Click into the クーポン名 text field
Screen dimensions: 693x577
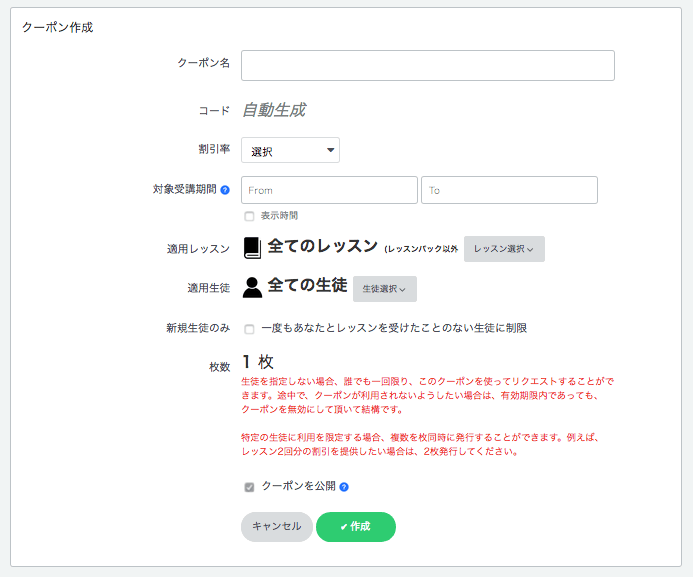pos(428,65)
